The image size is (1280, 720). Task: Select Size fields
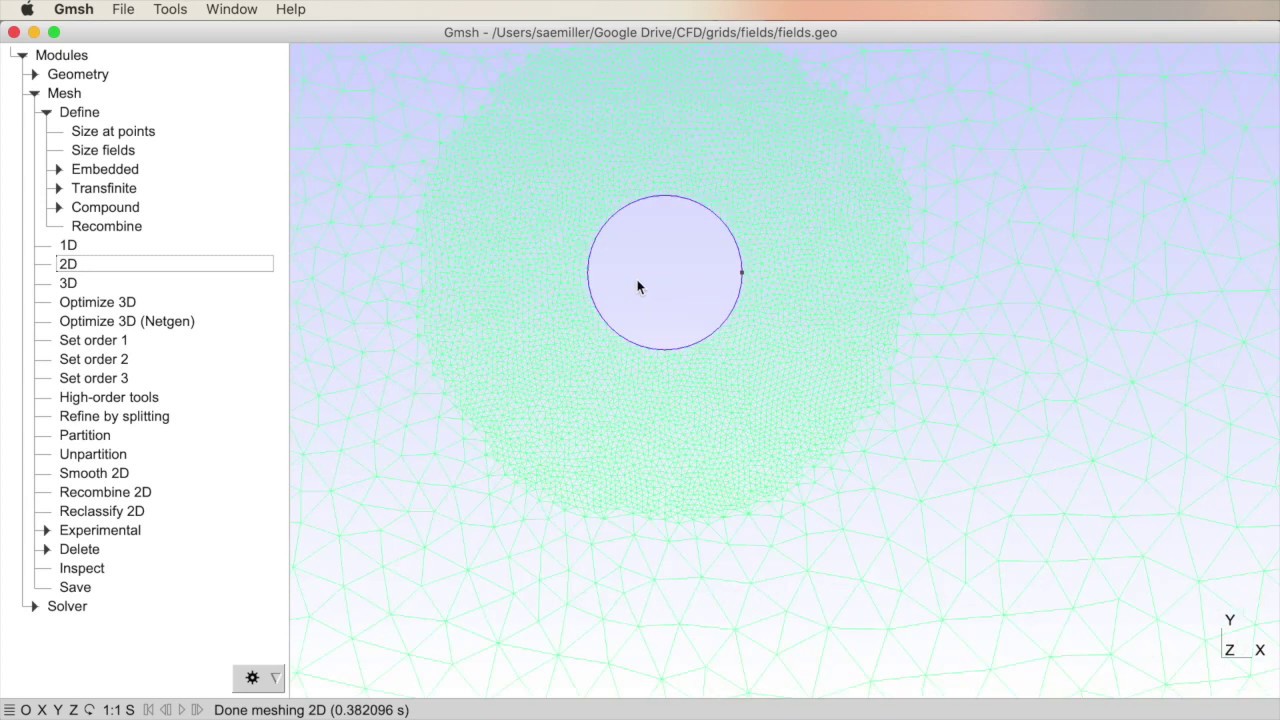(103, 150)
